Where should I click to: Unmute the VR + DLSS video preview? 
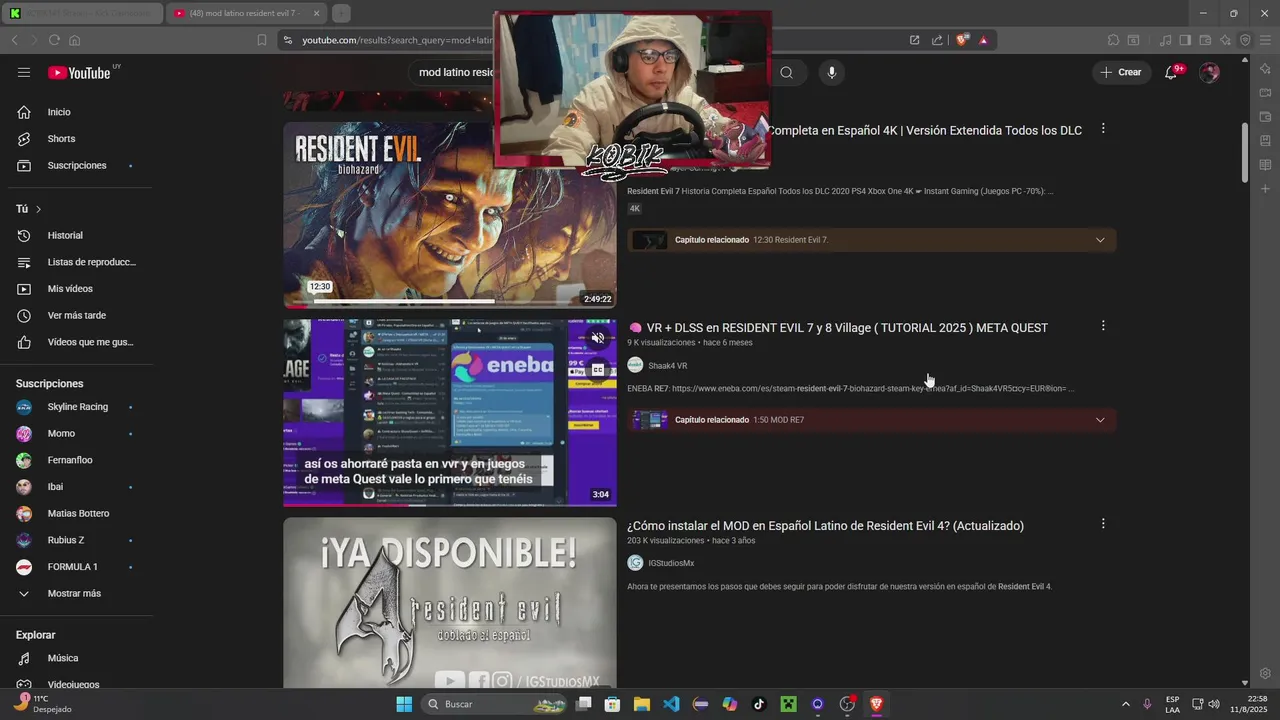tap(597, 338)
